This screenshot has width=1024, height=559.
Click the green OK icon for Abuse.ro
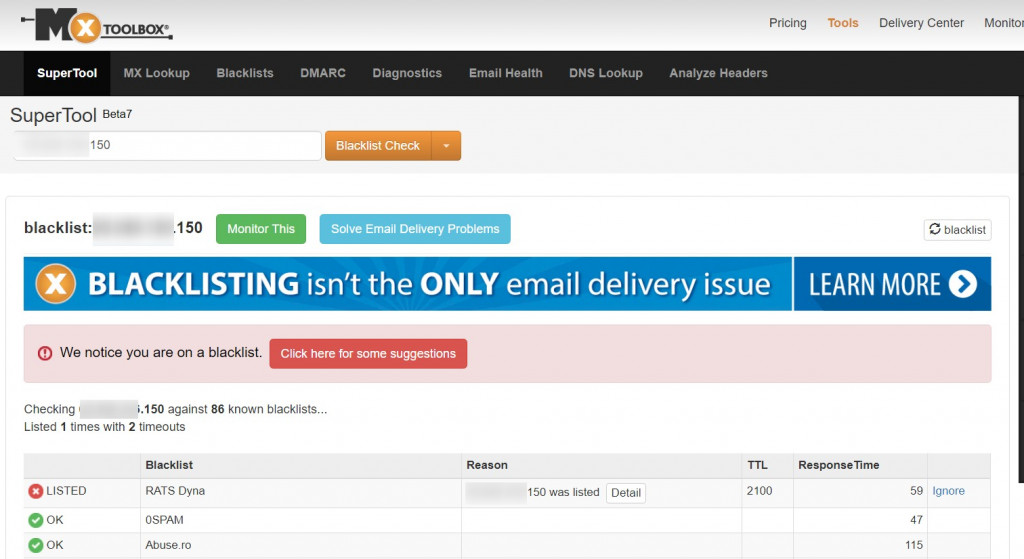point(36,545)
